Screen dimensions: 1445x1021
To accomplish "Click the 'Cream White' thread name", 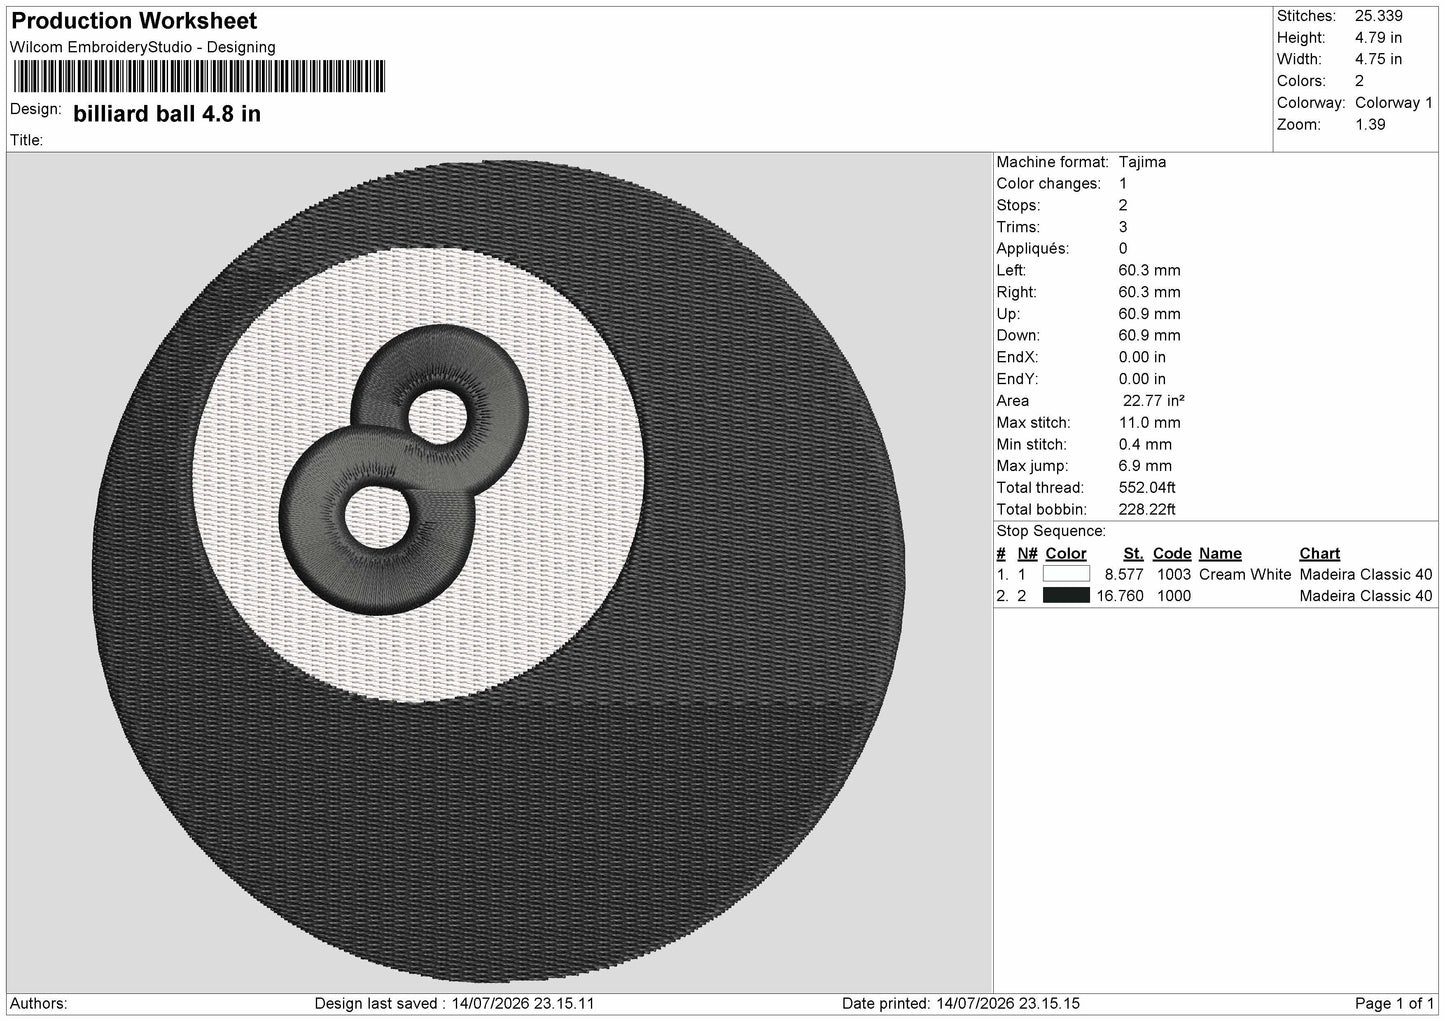I will (1245, 575).
